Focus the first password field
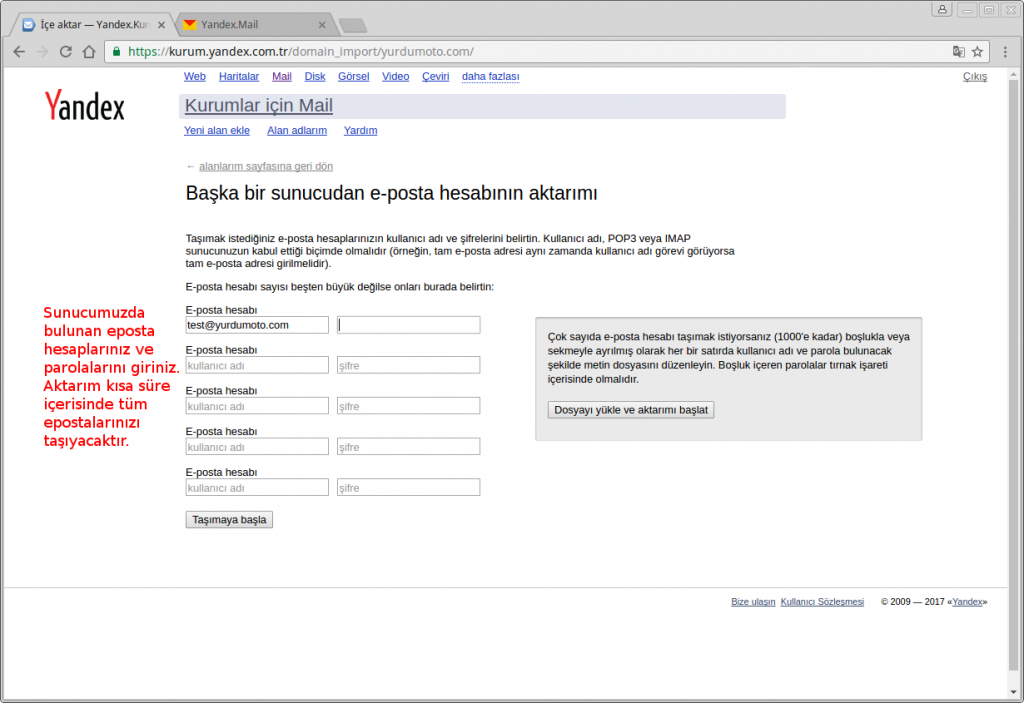This screenshot has height=703, width=1024. pos(408,325)
